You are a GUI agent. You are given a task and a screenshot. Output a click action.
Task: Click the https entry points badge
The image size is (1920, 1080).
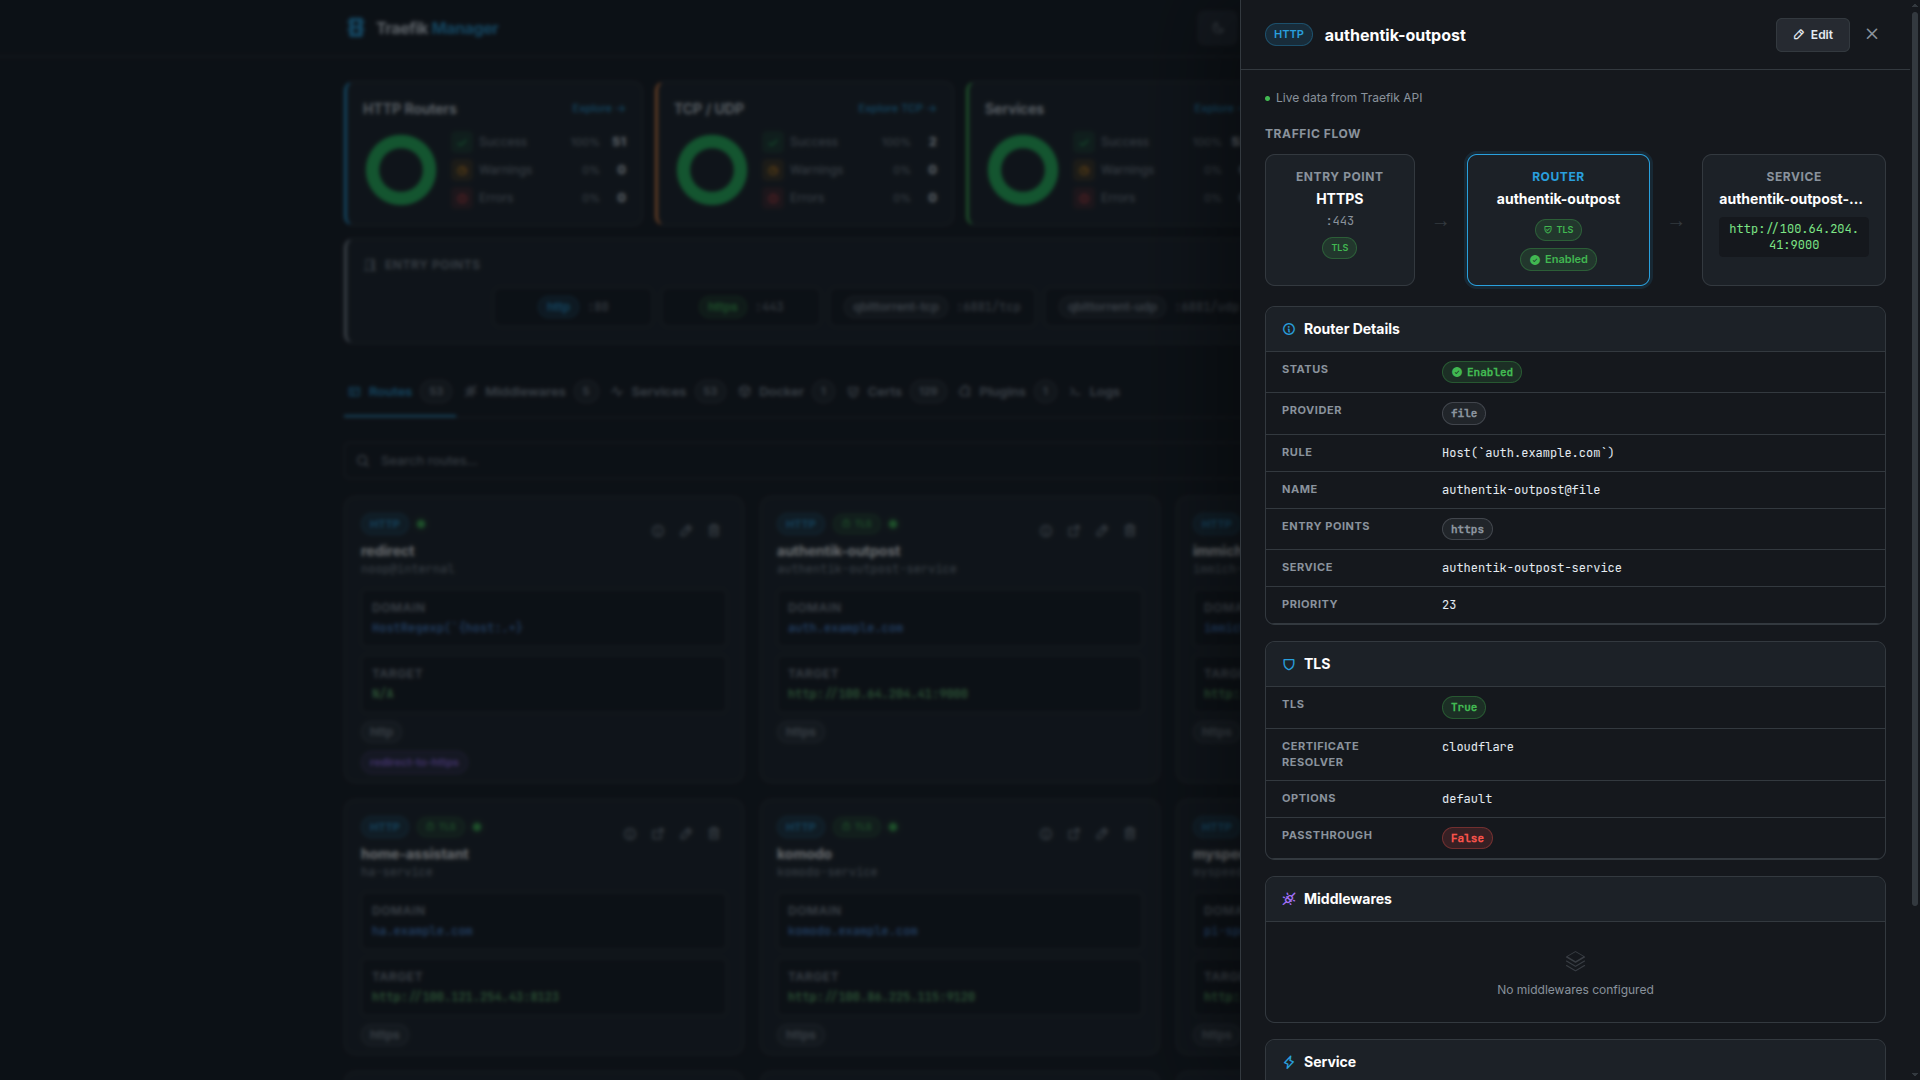click(1466, 530)
